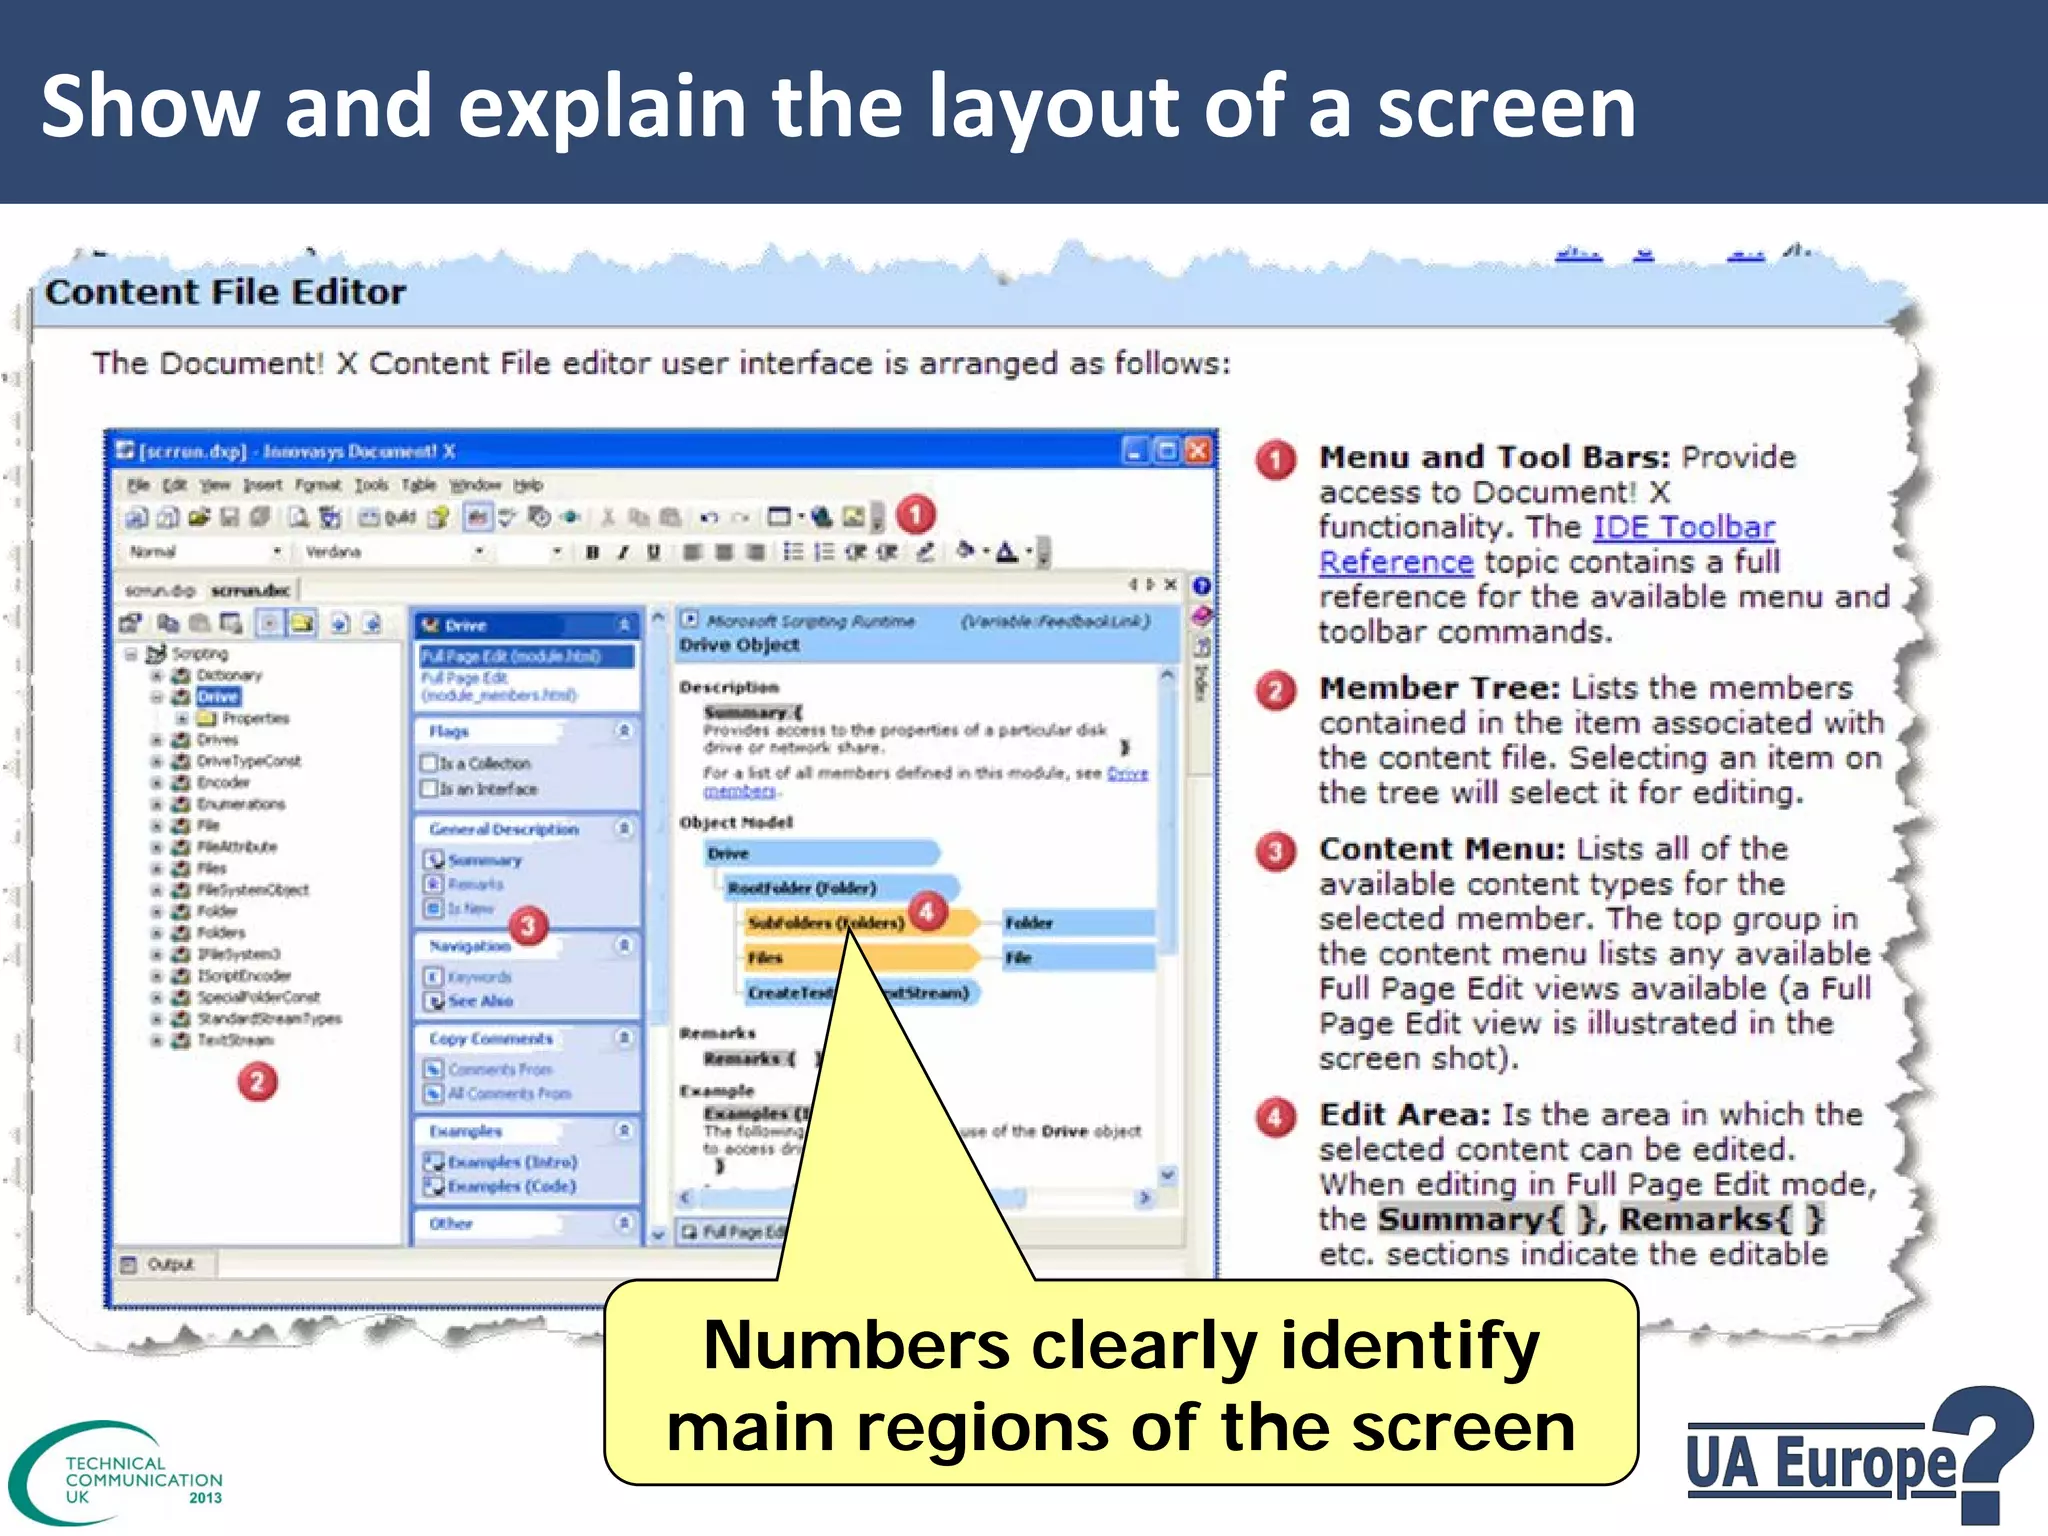
Task: Collapse the Flags panel group
Action: tap(624, 731)
